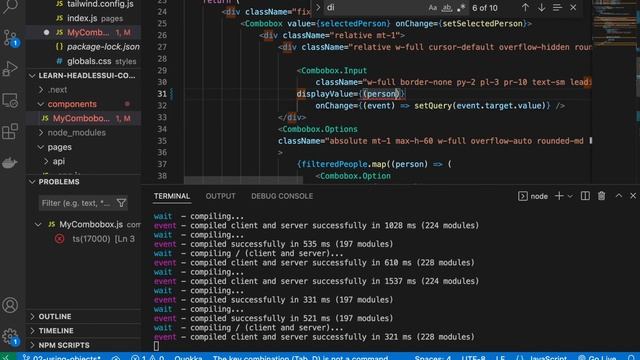Image resolution: width=640 pixels, height=360 pixels.
Task: Open Remote Explorer view
Action: (10, 100)
